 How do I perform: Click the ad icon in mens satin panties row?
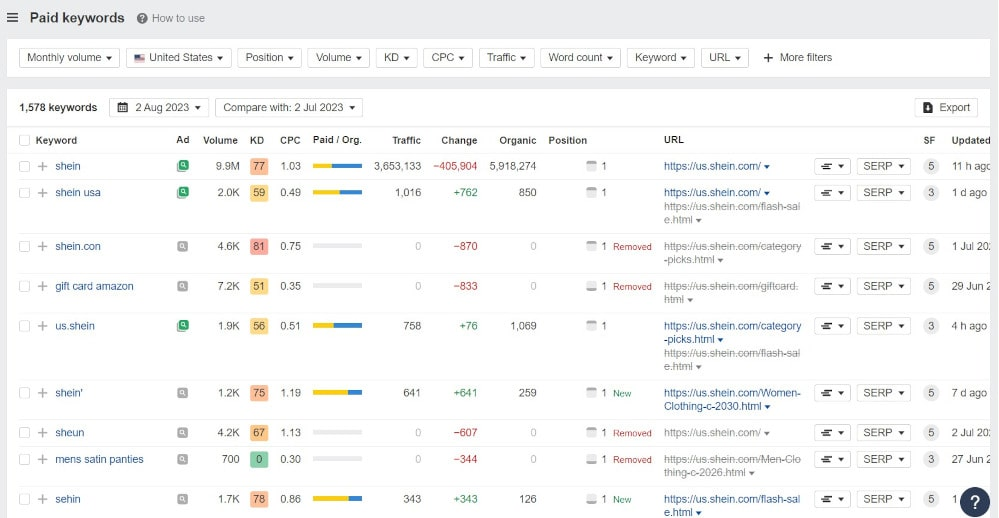point(183,459)
